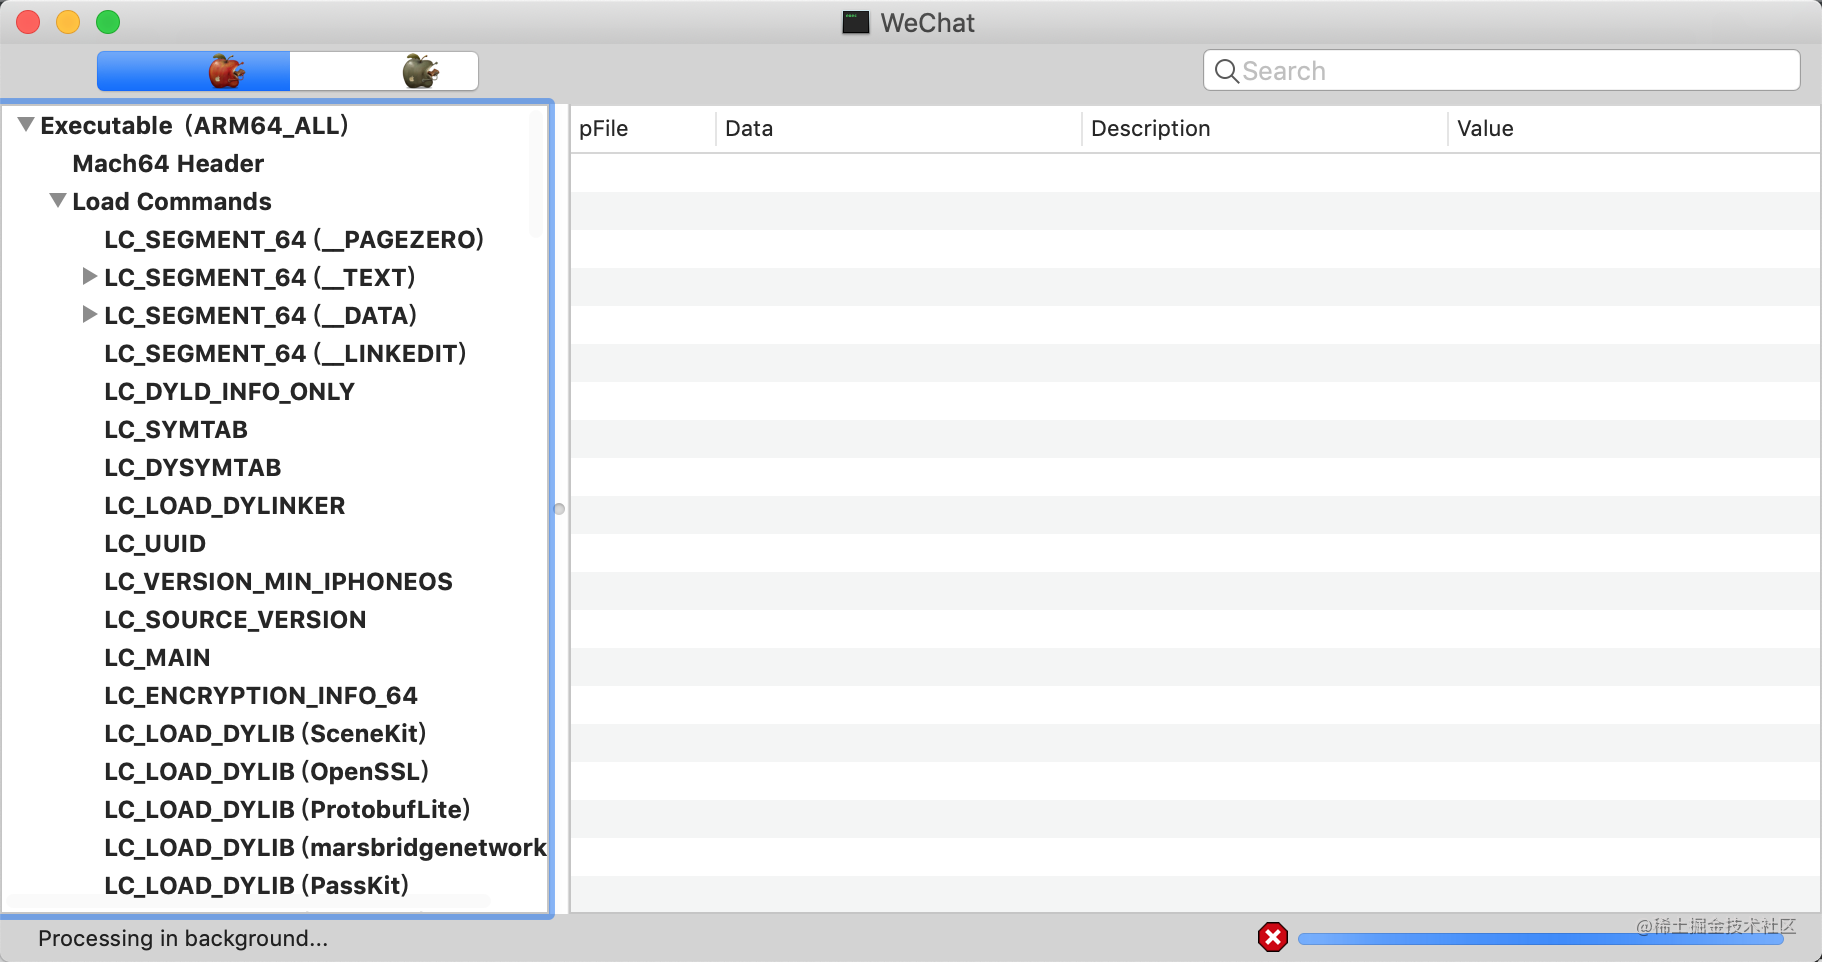The width and height of the screenshot is (1822, 962).
Task: Zoom the window with the green button
Action: click(108, 22)
